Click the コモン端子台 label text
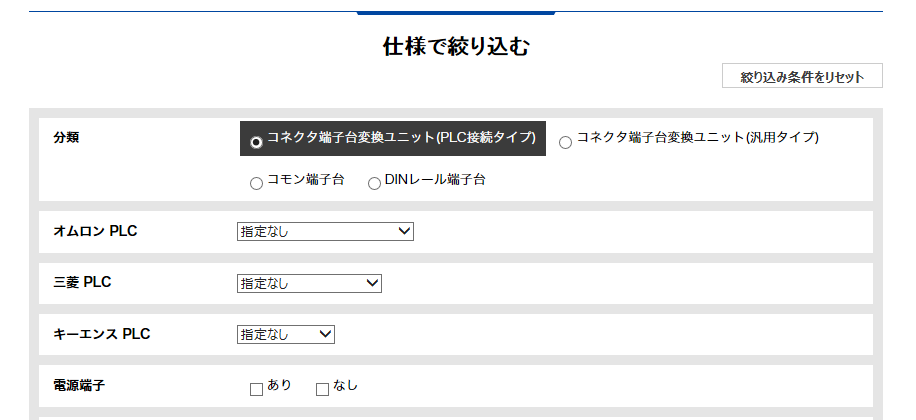Screen dimensions: 916x420 306,179
